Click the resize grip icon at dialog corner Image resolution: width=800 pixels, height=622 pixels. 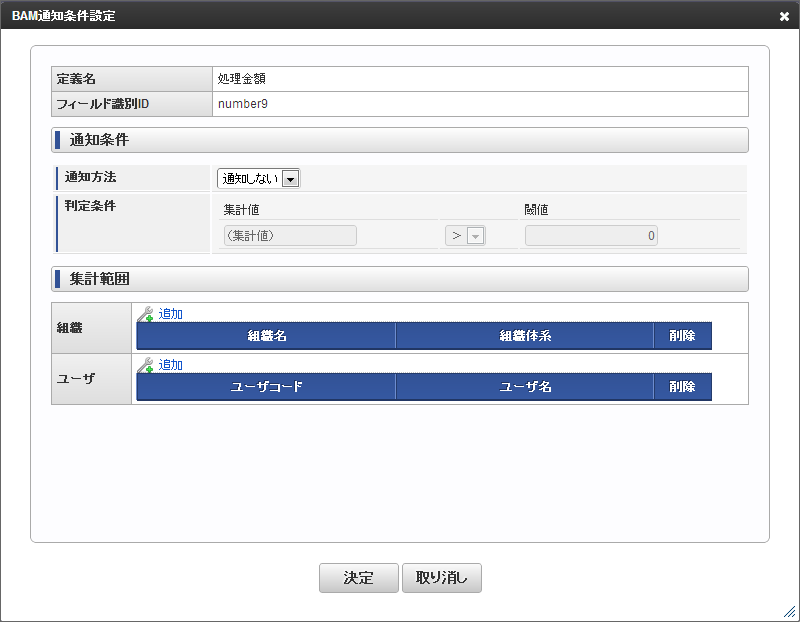789,611
